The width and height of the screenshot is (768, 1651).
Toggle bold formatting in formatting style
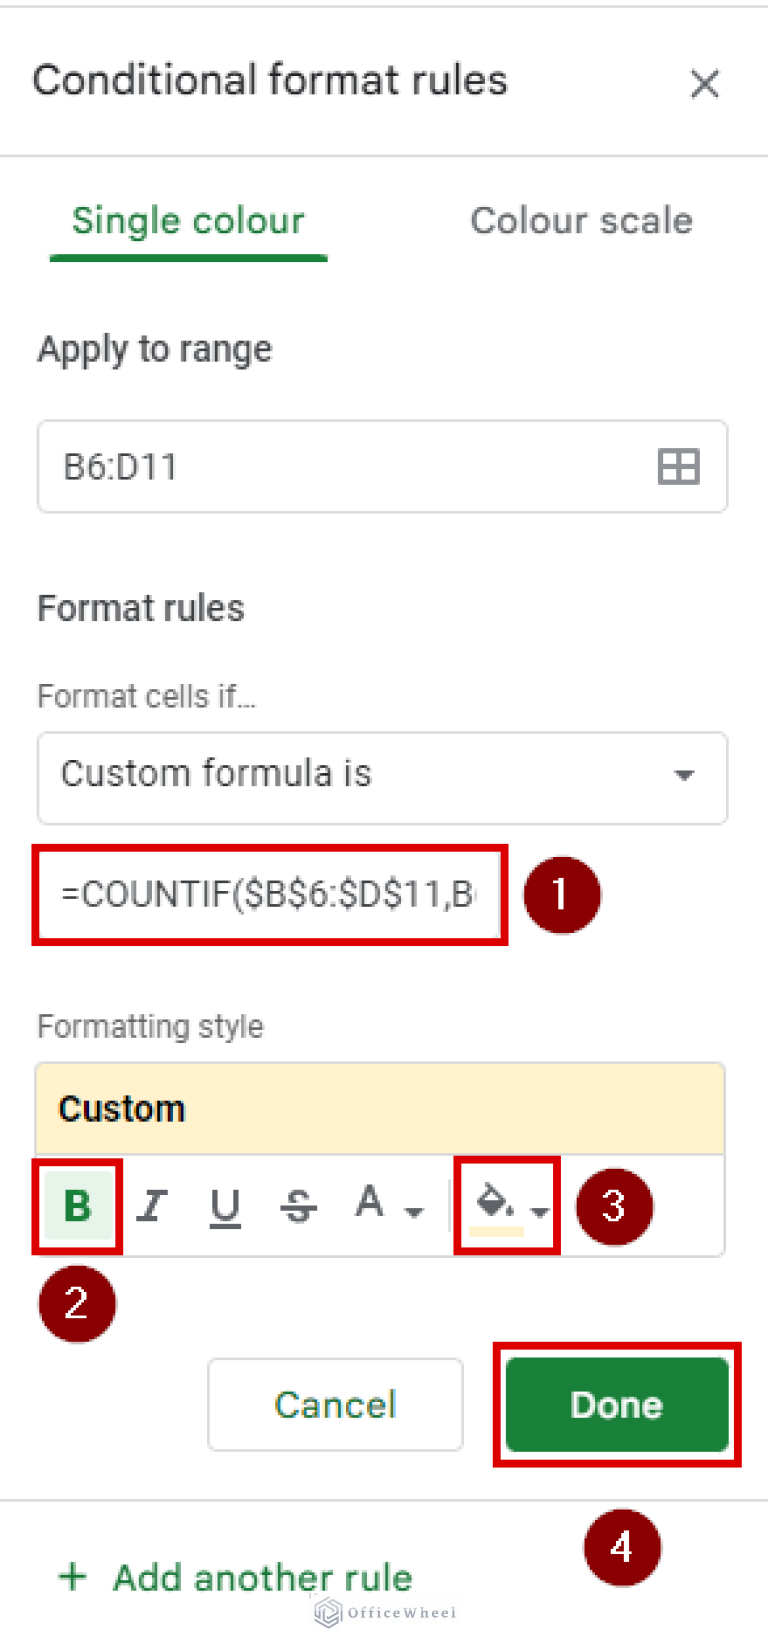(76, 1206)
